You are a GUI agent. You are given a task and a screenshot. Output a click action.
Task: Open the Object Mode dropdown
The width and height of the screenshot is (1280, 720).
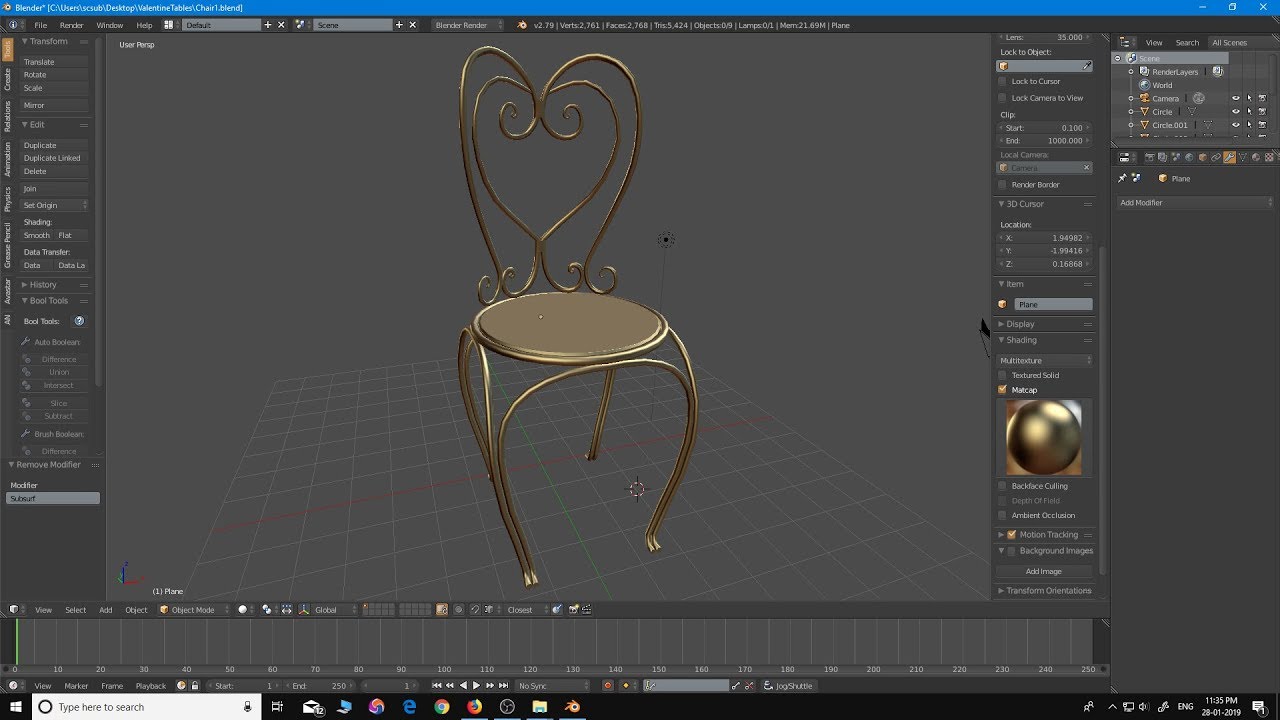[194, 610]
